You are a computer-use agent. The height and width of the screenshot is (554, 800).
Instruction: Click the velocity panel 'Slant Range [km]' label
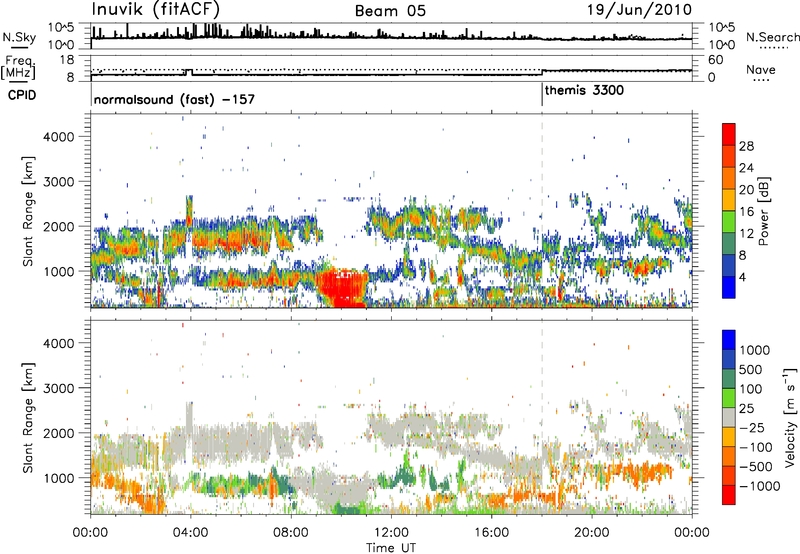(x=28, y=417)
